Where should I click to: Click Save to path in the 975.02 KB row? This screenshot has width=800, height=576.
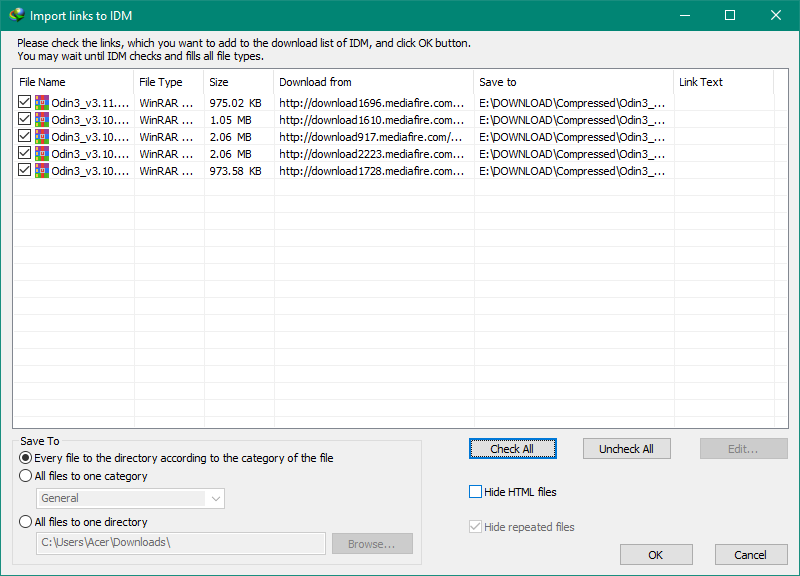[x=572, y=103]
